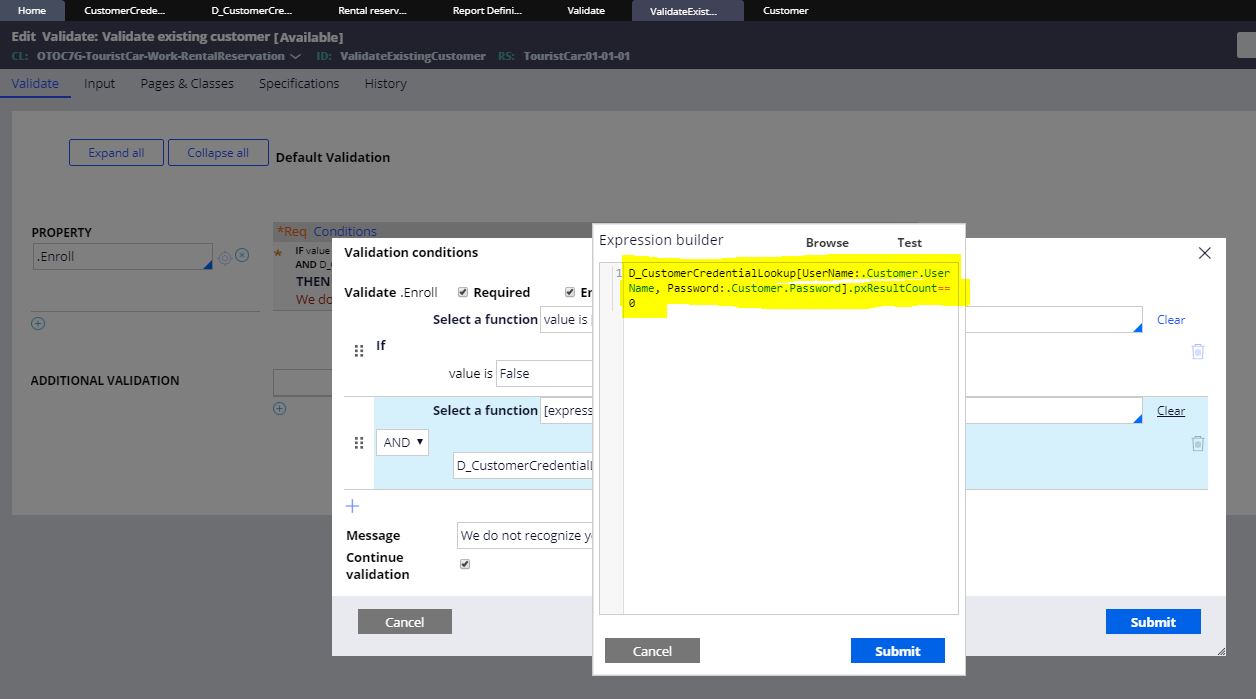Viewport: 1256px width, 699px height.
Task: Click the blue corner expander in the .Enroll field
Action: point(208,263)
